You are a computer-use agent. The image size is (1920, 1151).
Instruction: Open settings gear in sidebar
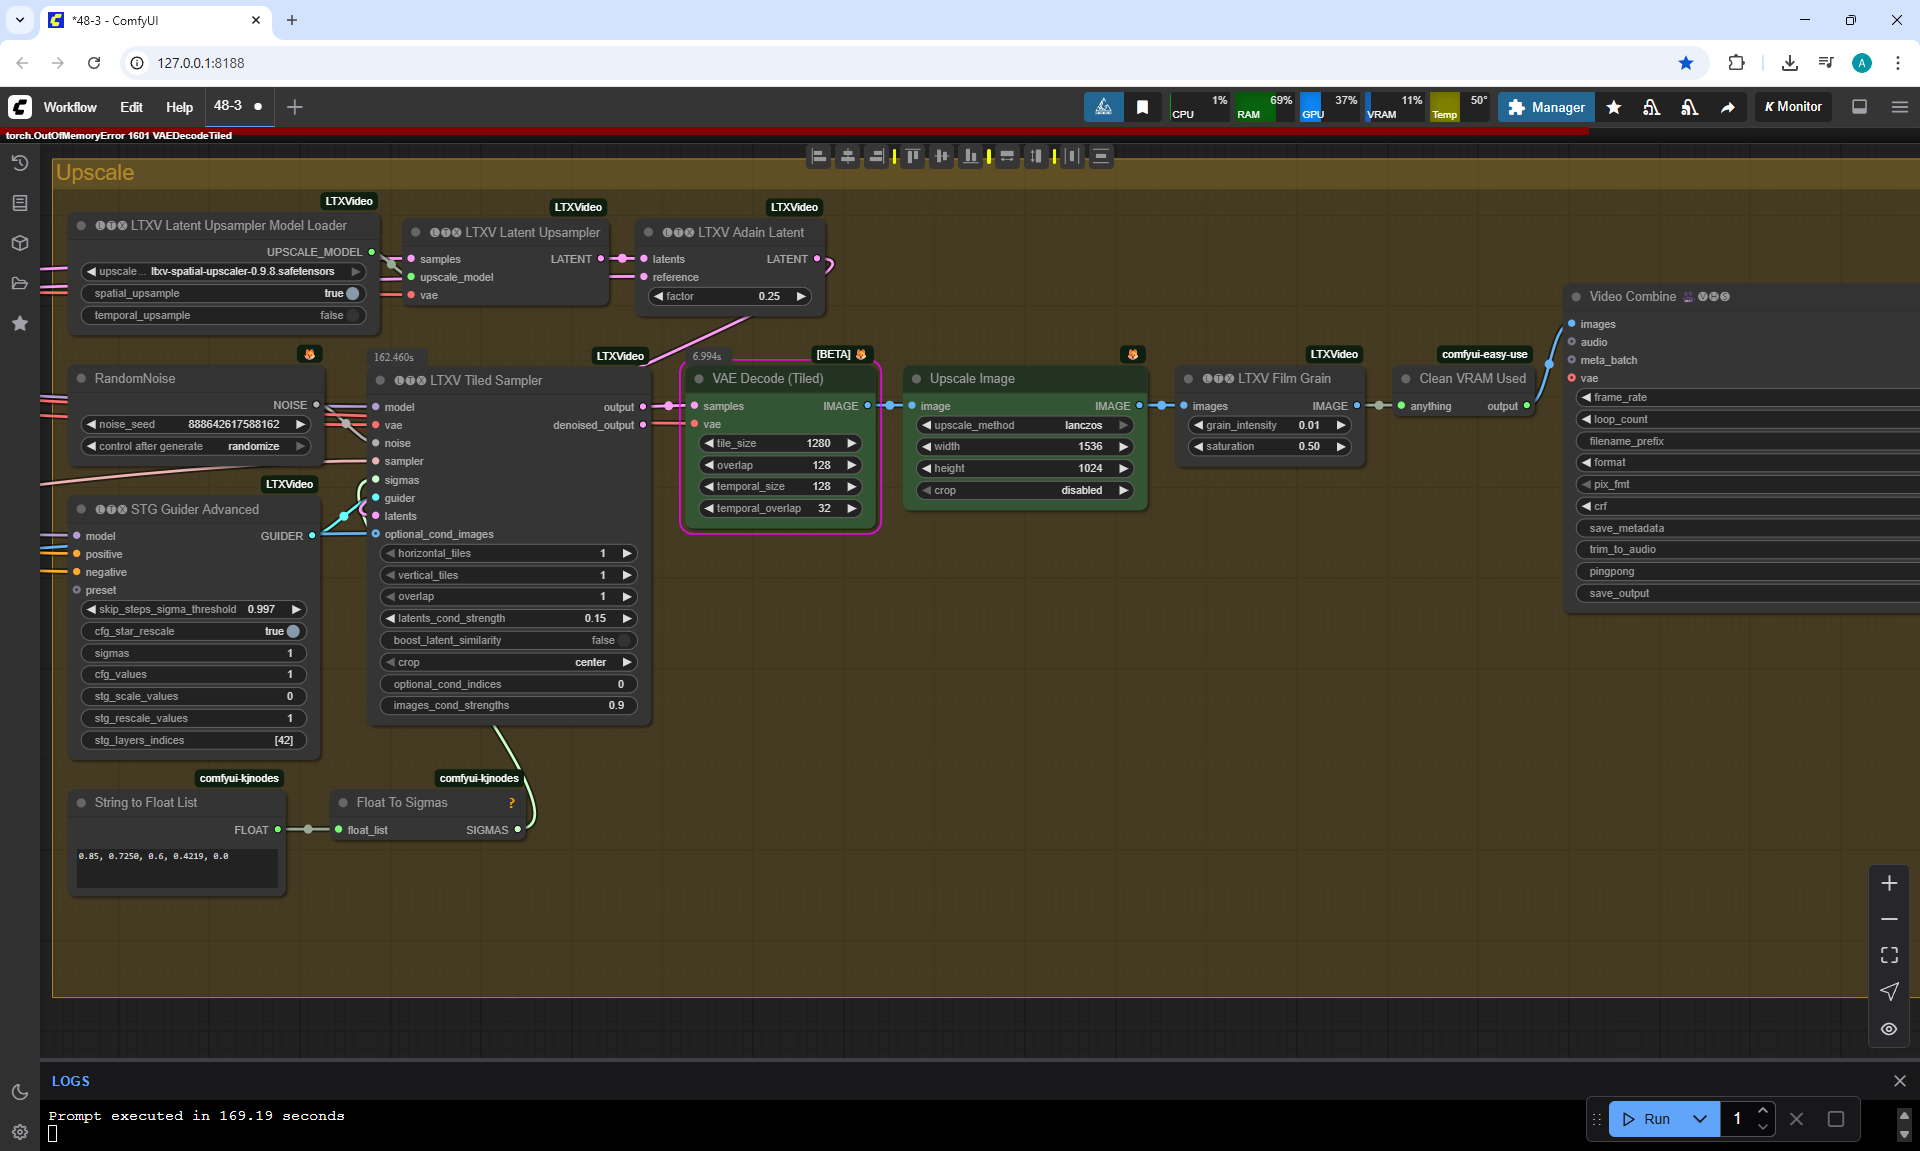pos(20,1131)
